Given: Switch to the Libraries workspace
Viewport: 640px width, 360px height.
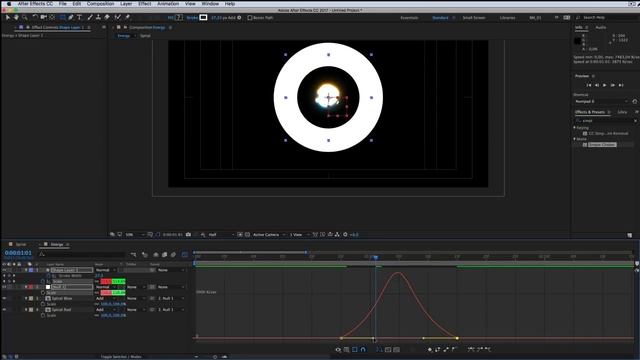Looking at the screenshot, I should click(507, 18).
